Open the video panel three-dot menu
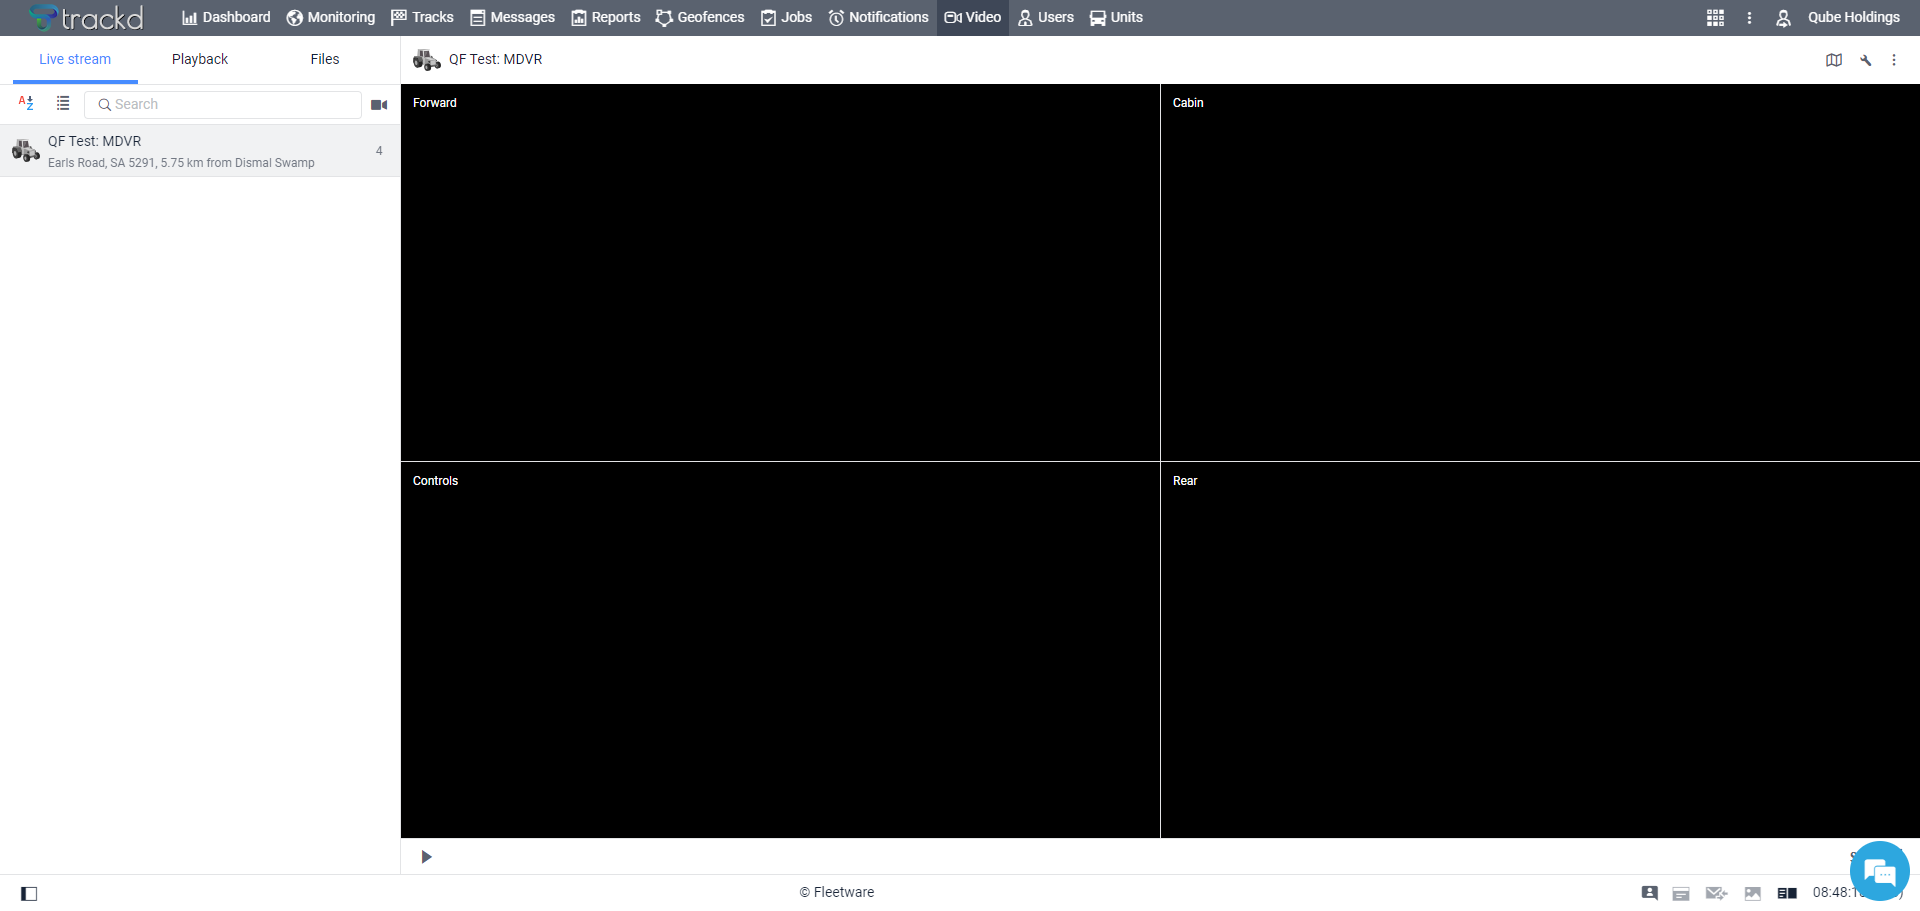 pos(1894,60)
